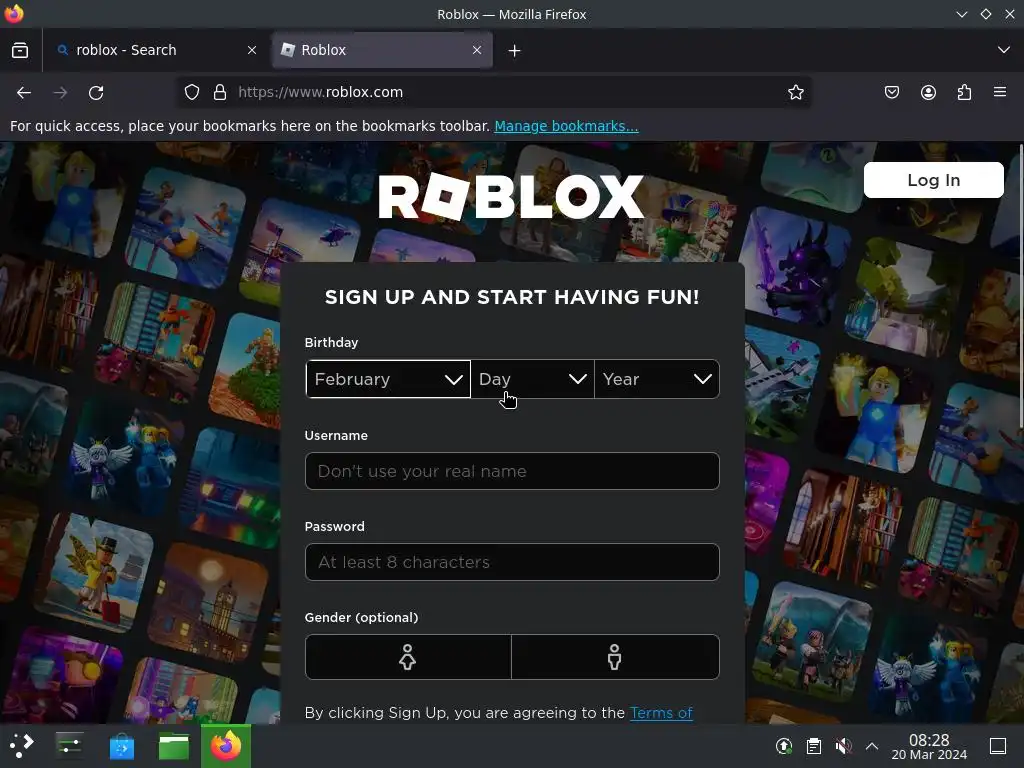Open the February month dropdown

(388, 379)
